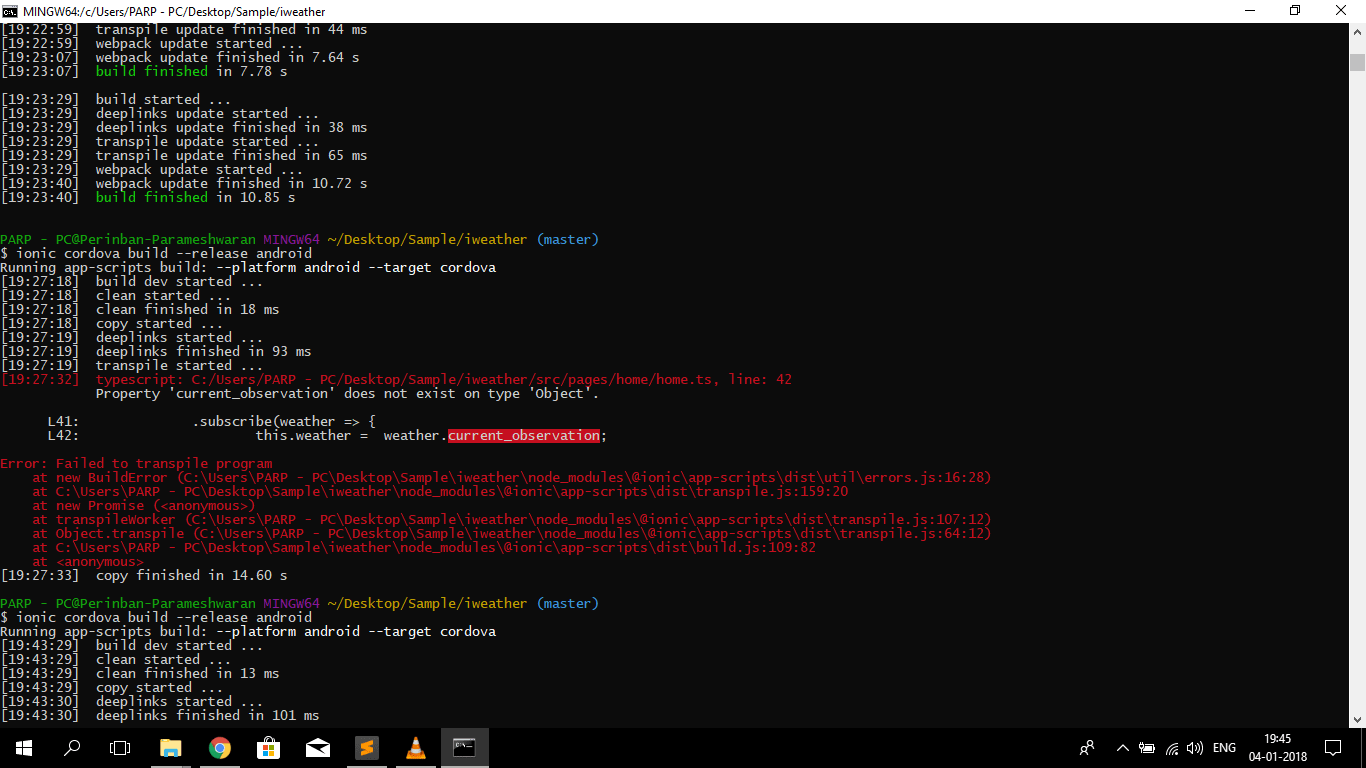Open Wi-Fi network tray icon
Screen dimensions: 1366x768
(1172, 748)
